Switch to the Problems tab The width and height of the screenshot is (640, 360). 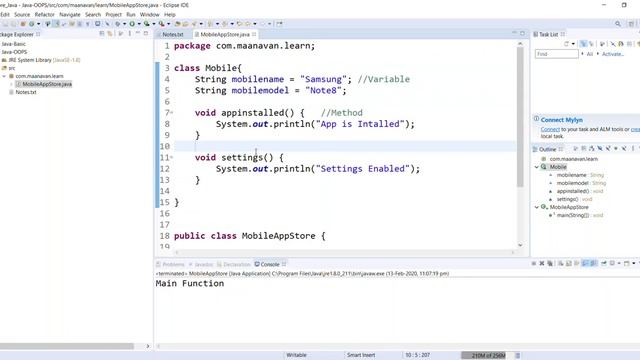coord(170,264)
